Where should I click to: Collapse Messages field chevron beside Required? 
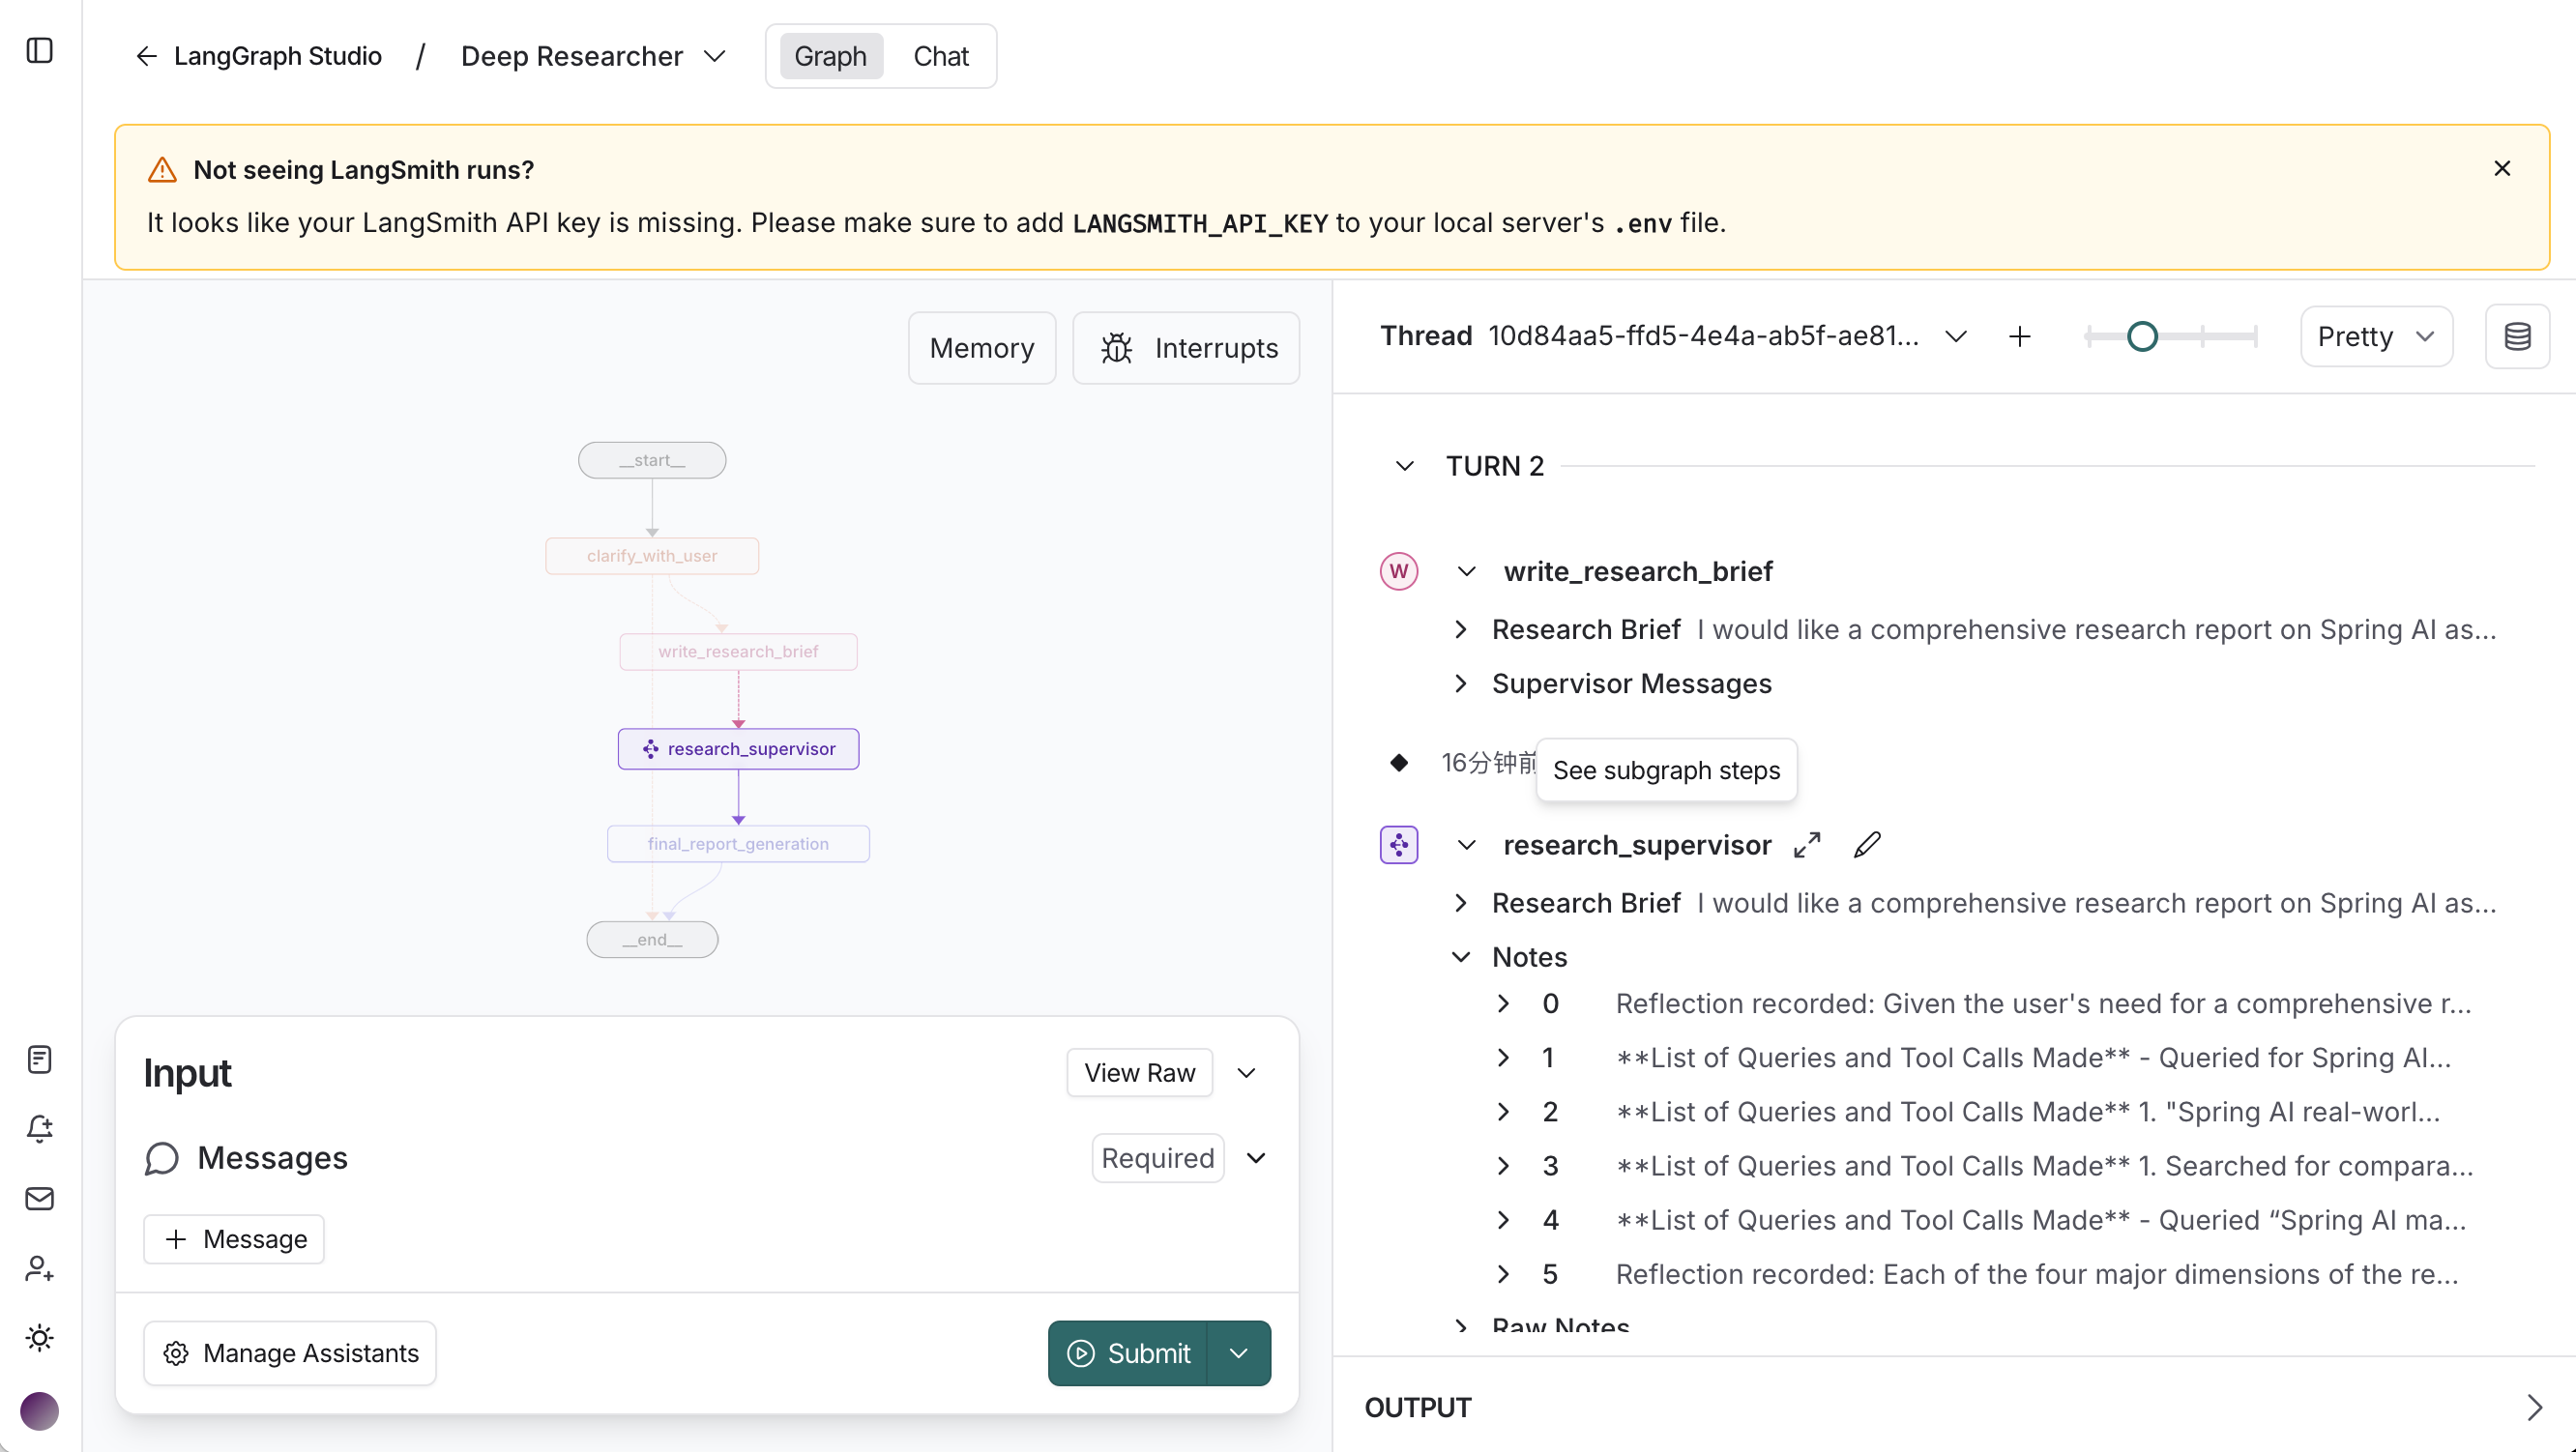[1256, 1158]
